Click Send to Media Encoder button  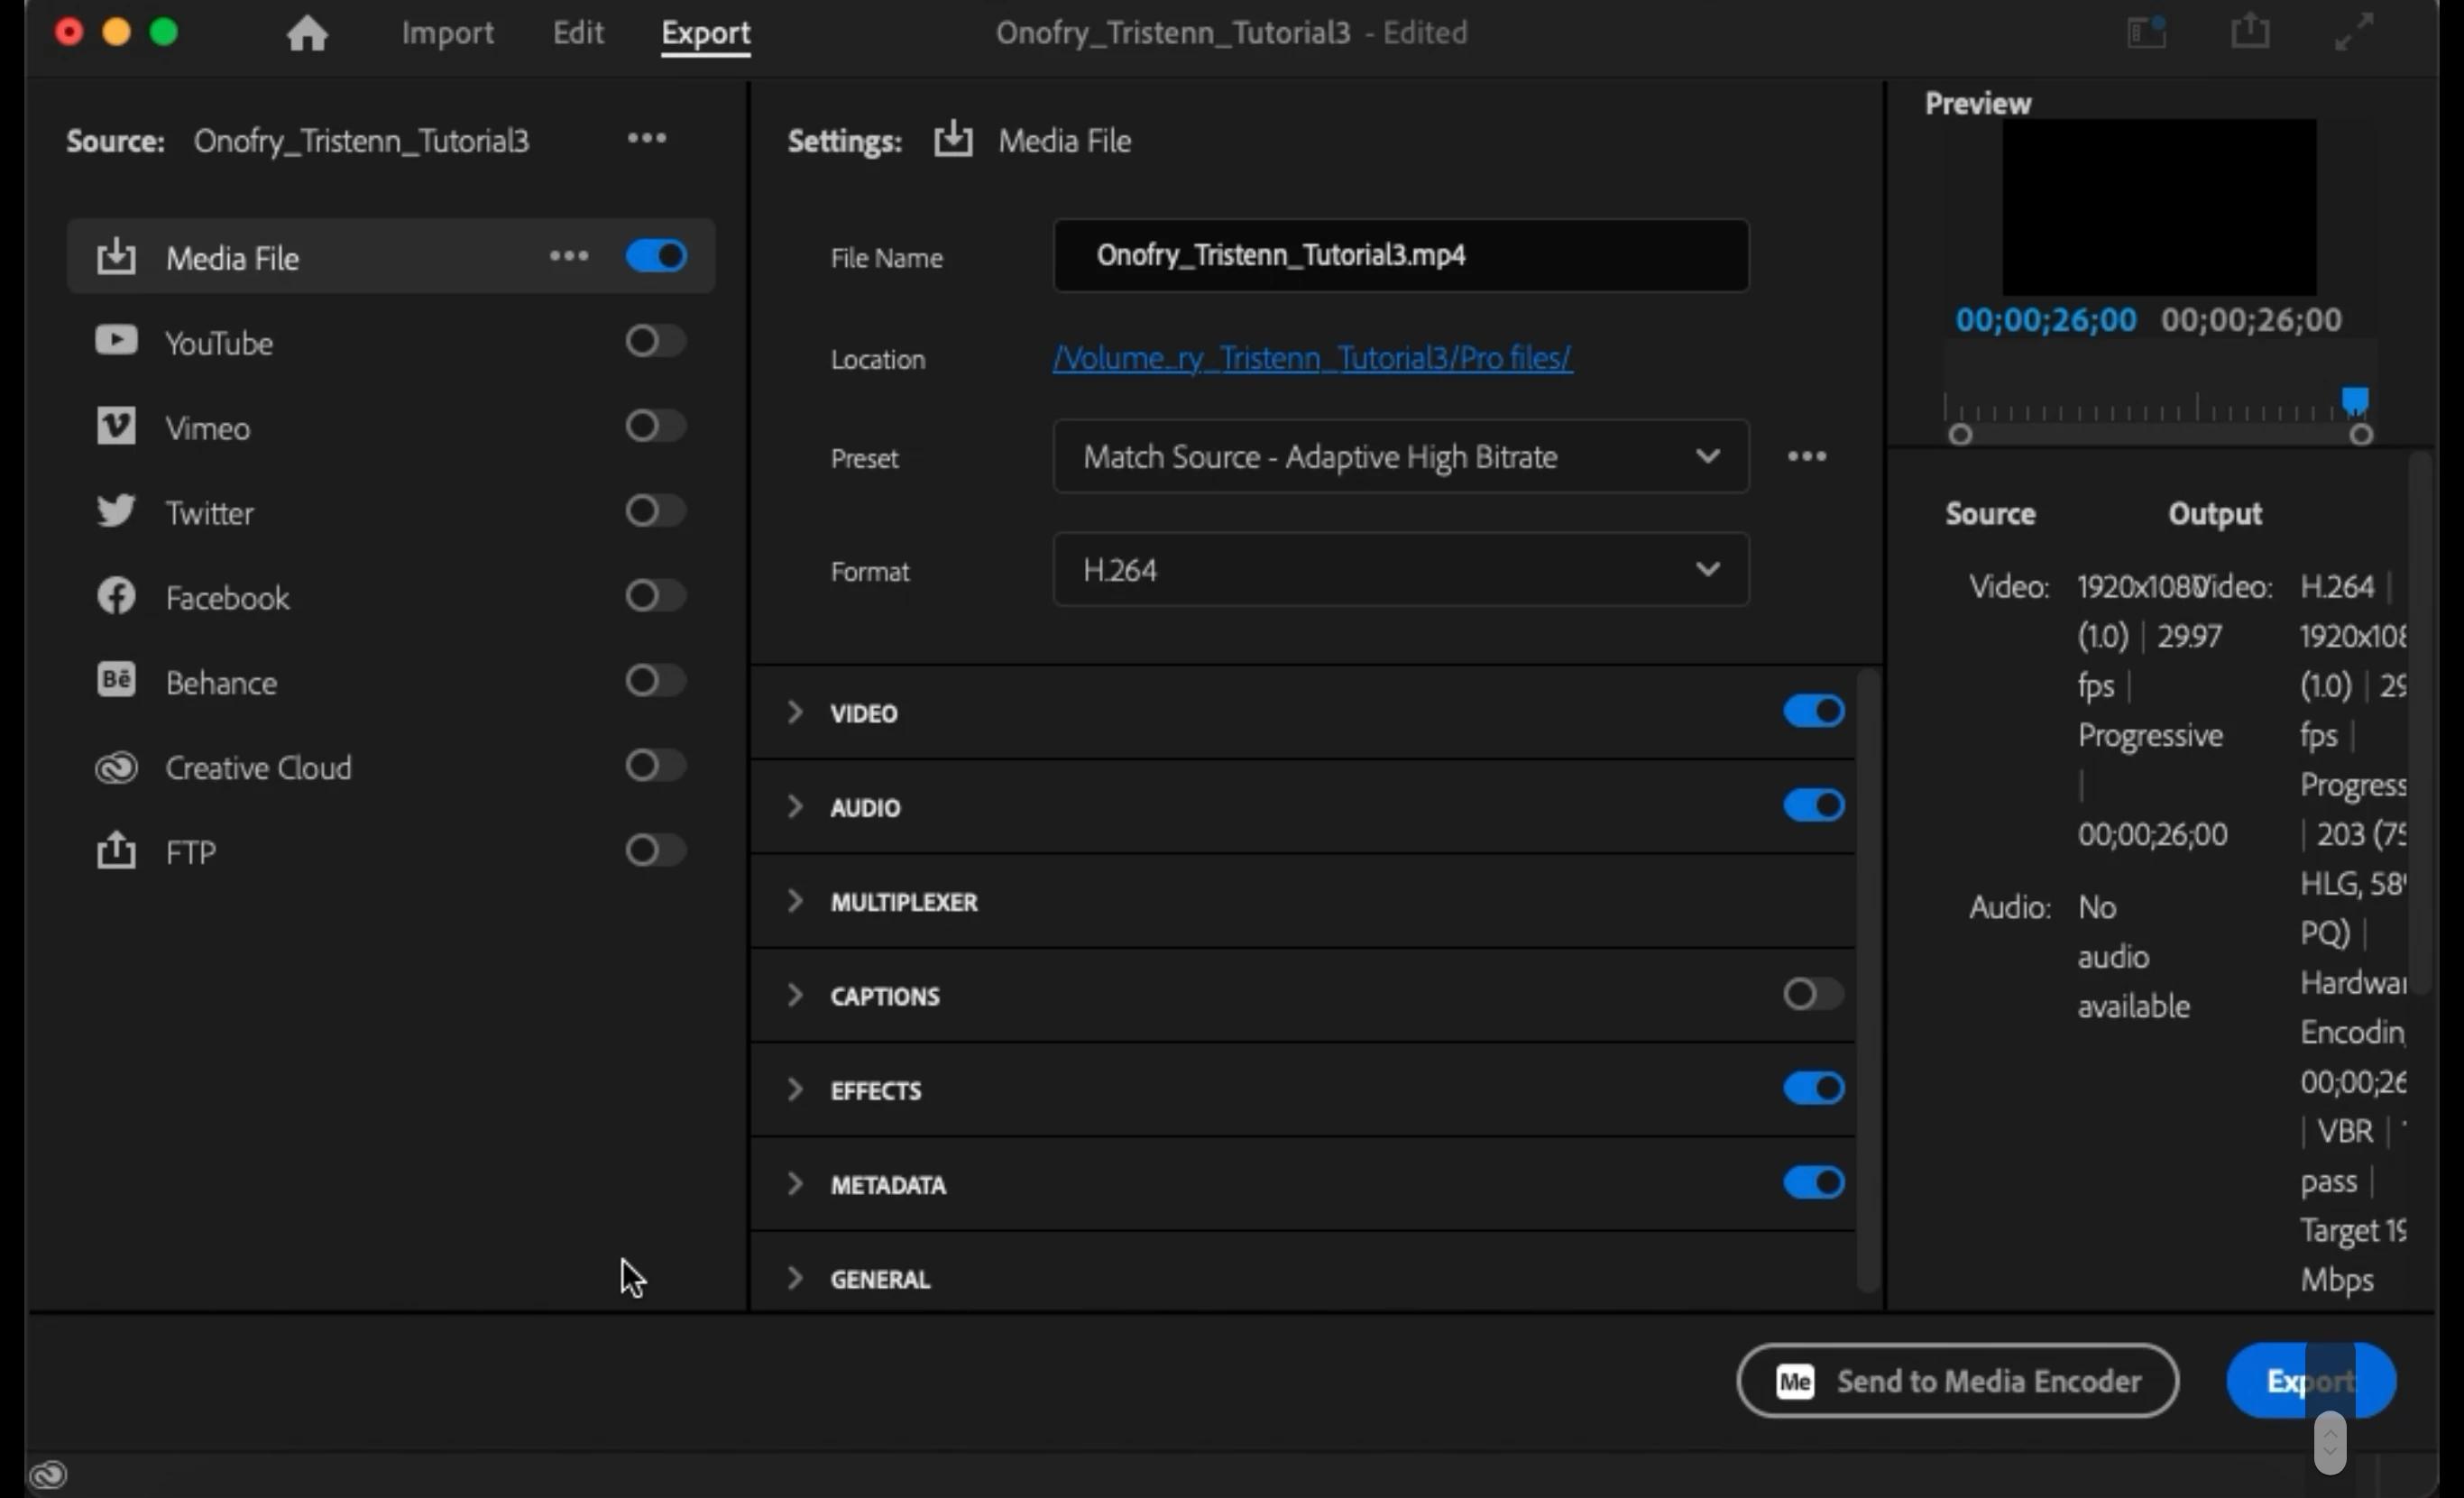(x=1957, y=1381)
